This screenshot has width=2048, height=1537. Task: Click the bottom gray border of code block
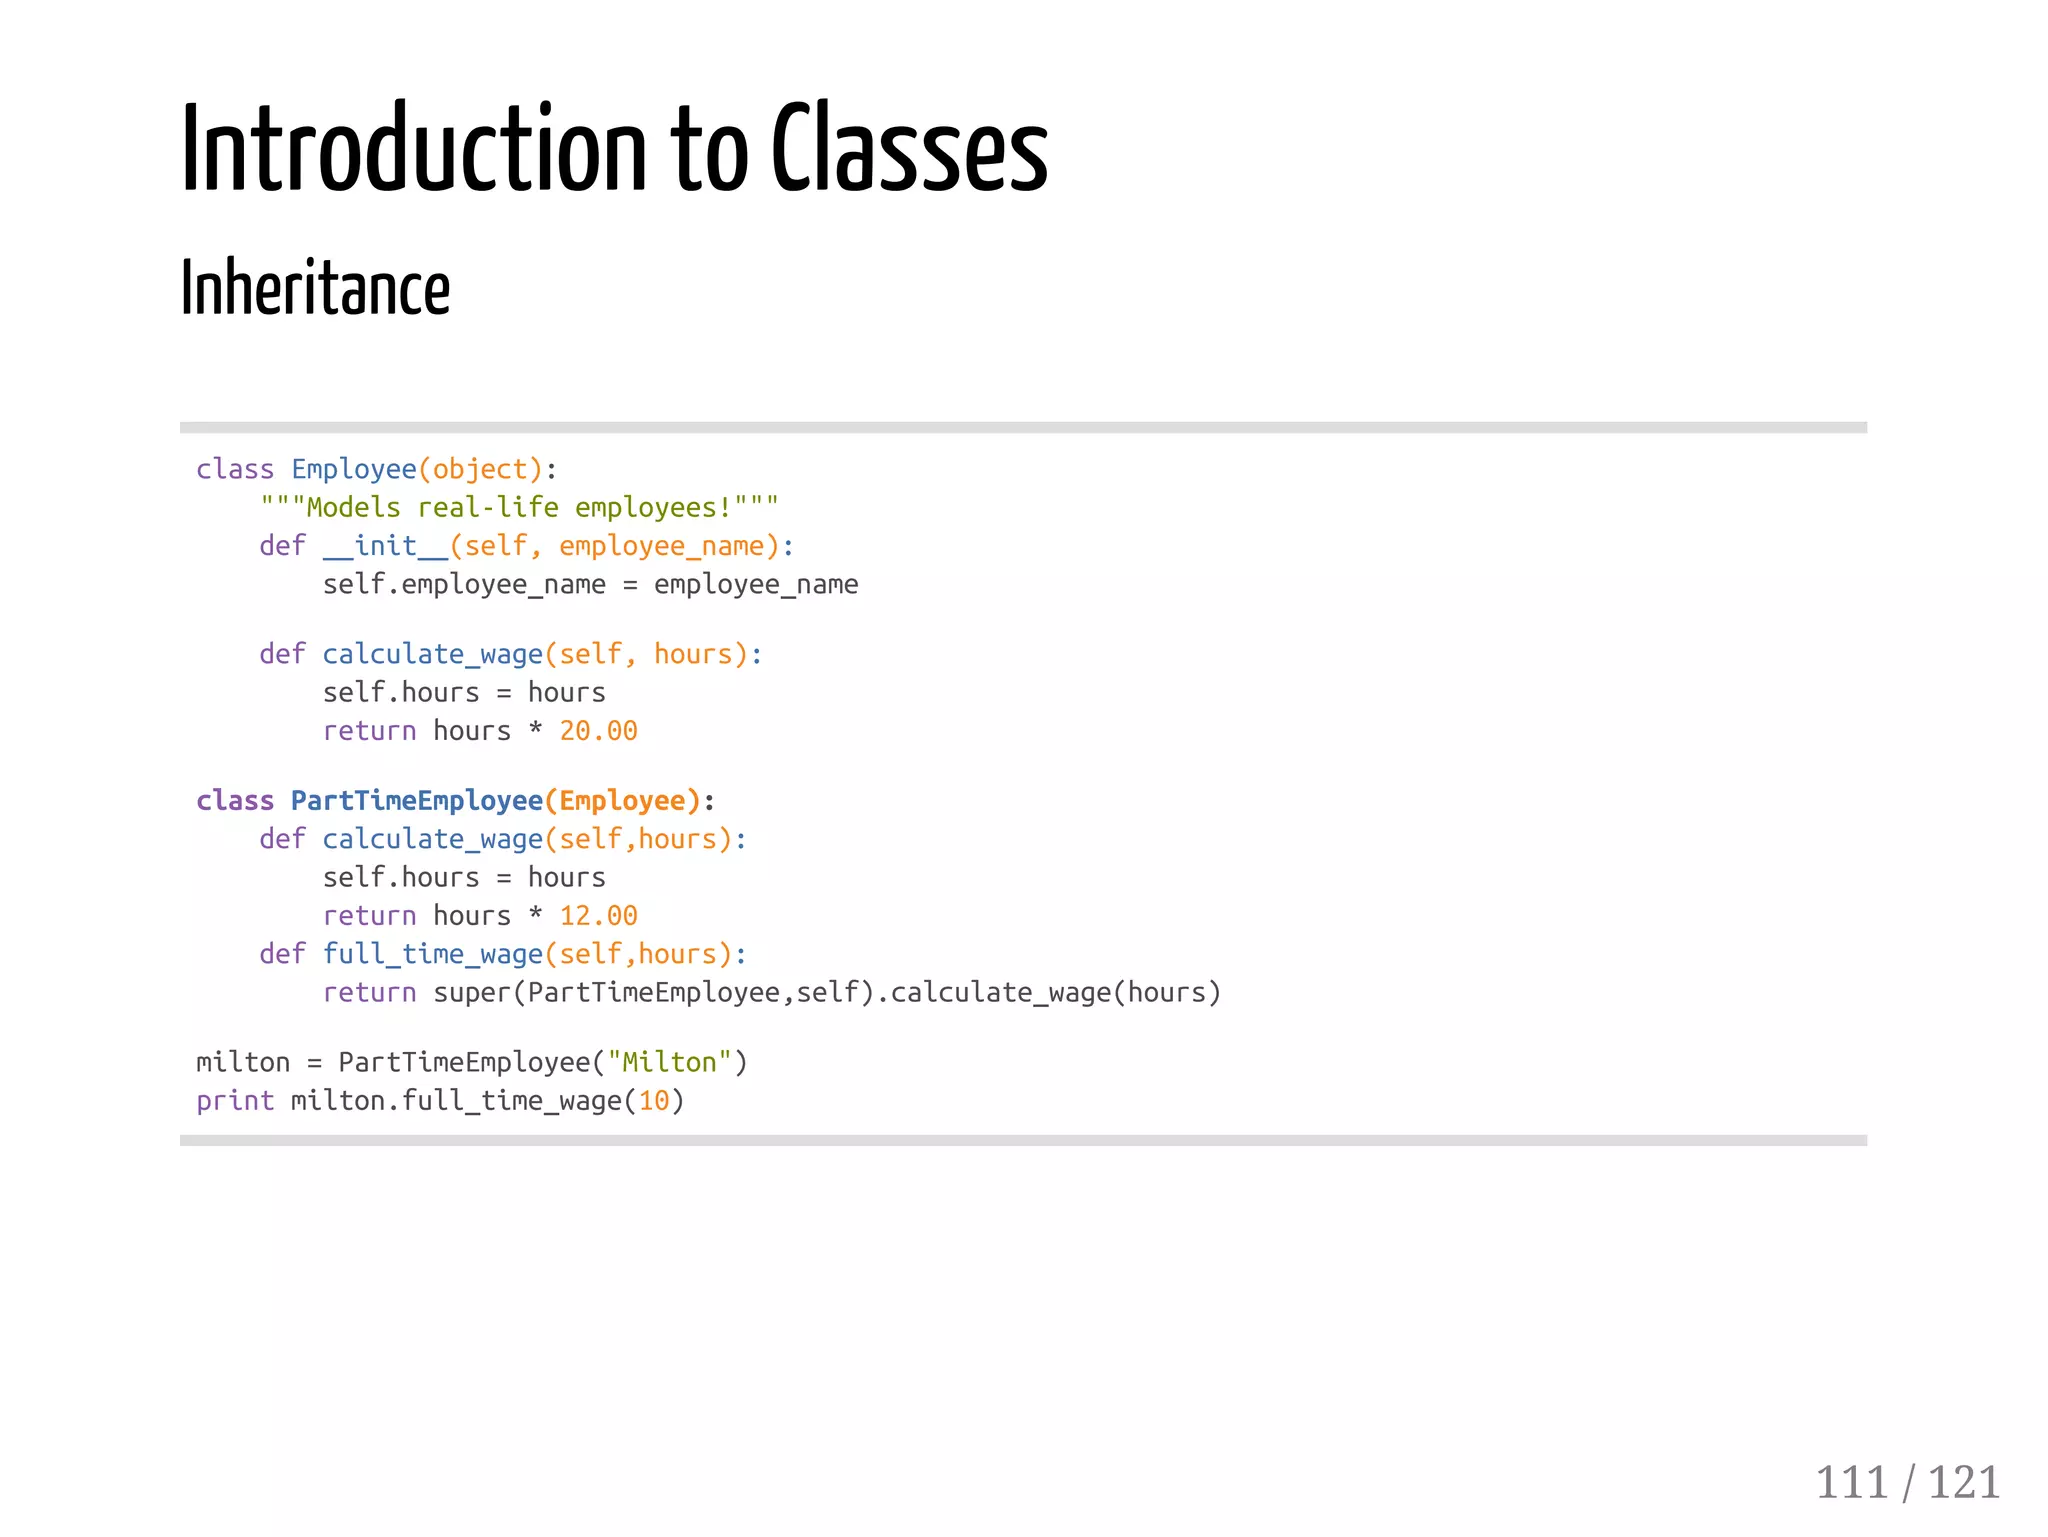tap(1022, 1140)
